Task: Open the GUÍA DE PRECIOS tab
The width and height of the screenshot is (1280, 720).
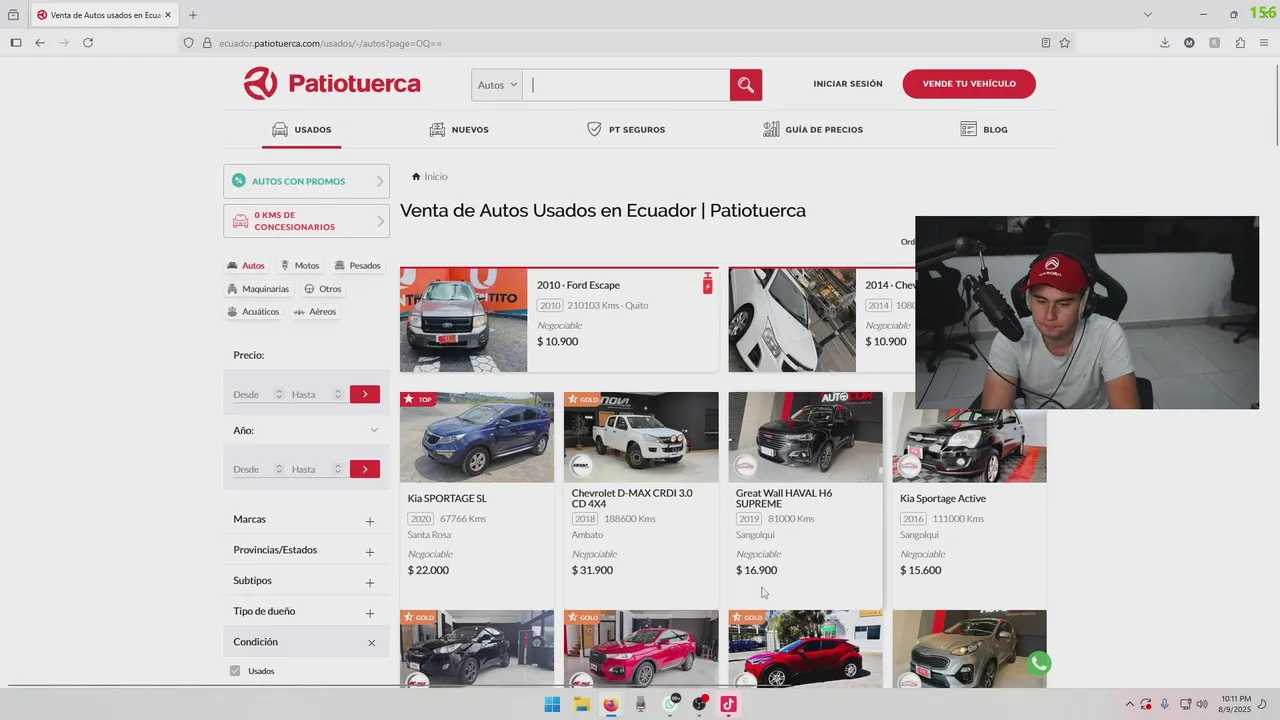Action: click(x=813, y=130)
